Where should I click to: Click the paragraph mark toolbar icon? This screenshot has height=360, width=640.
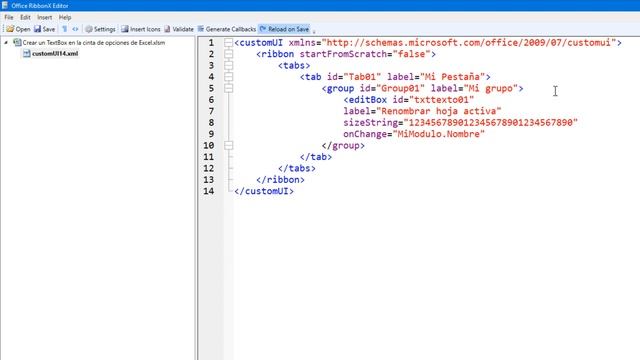click(64, 29)
